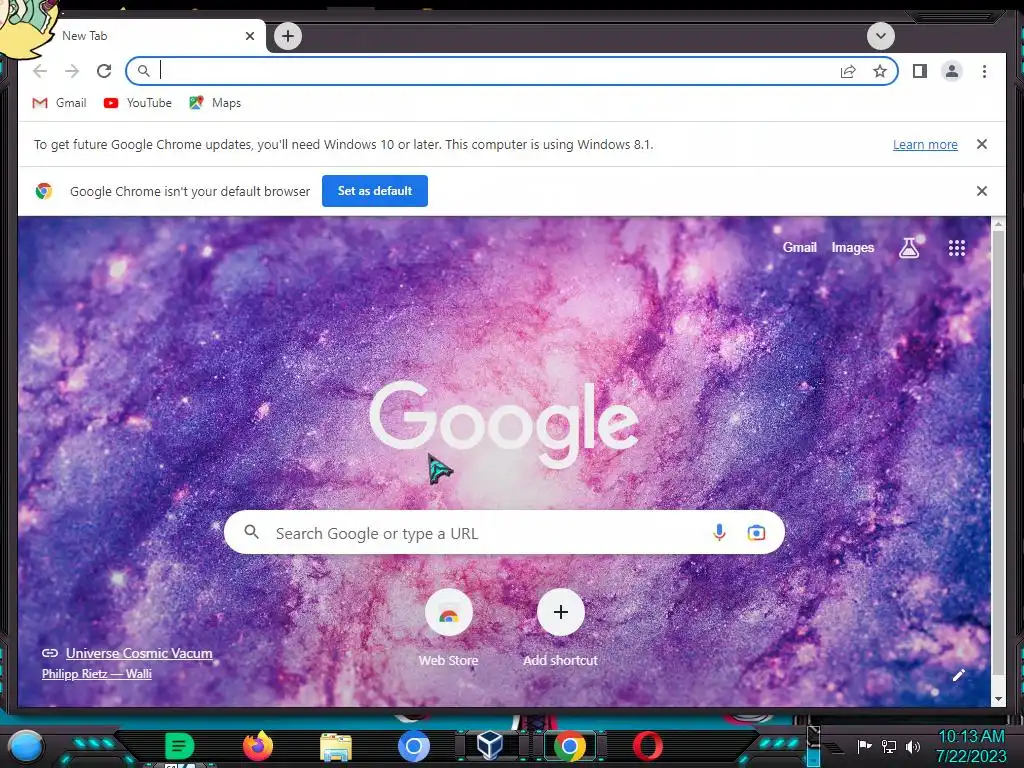Click page scrollbar up arrow
1024x768 pixels.
point(998,225)
